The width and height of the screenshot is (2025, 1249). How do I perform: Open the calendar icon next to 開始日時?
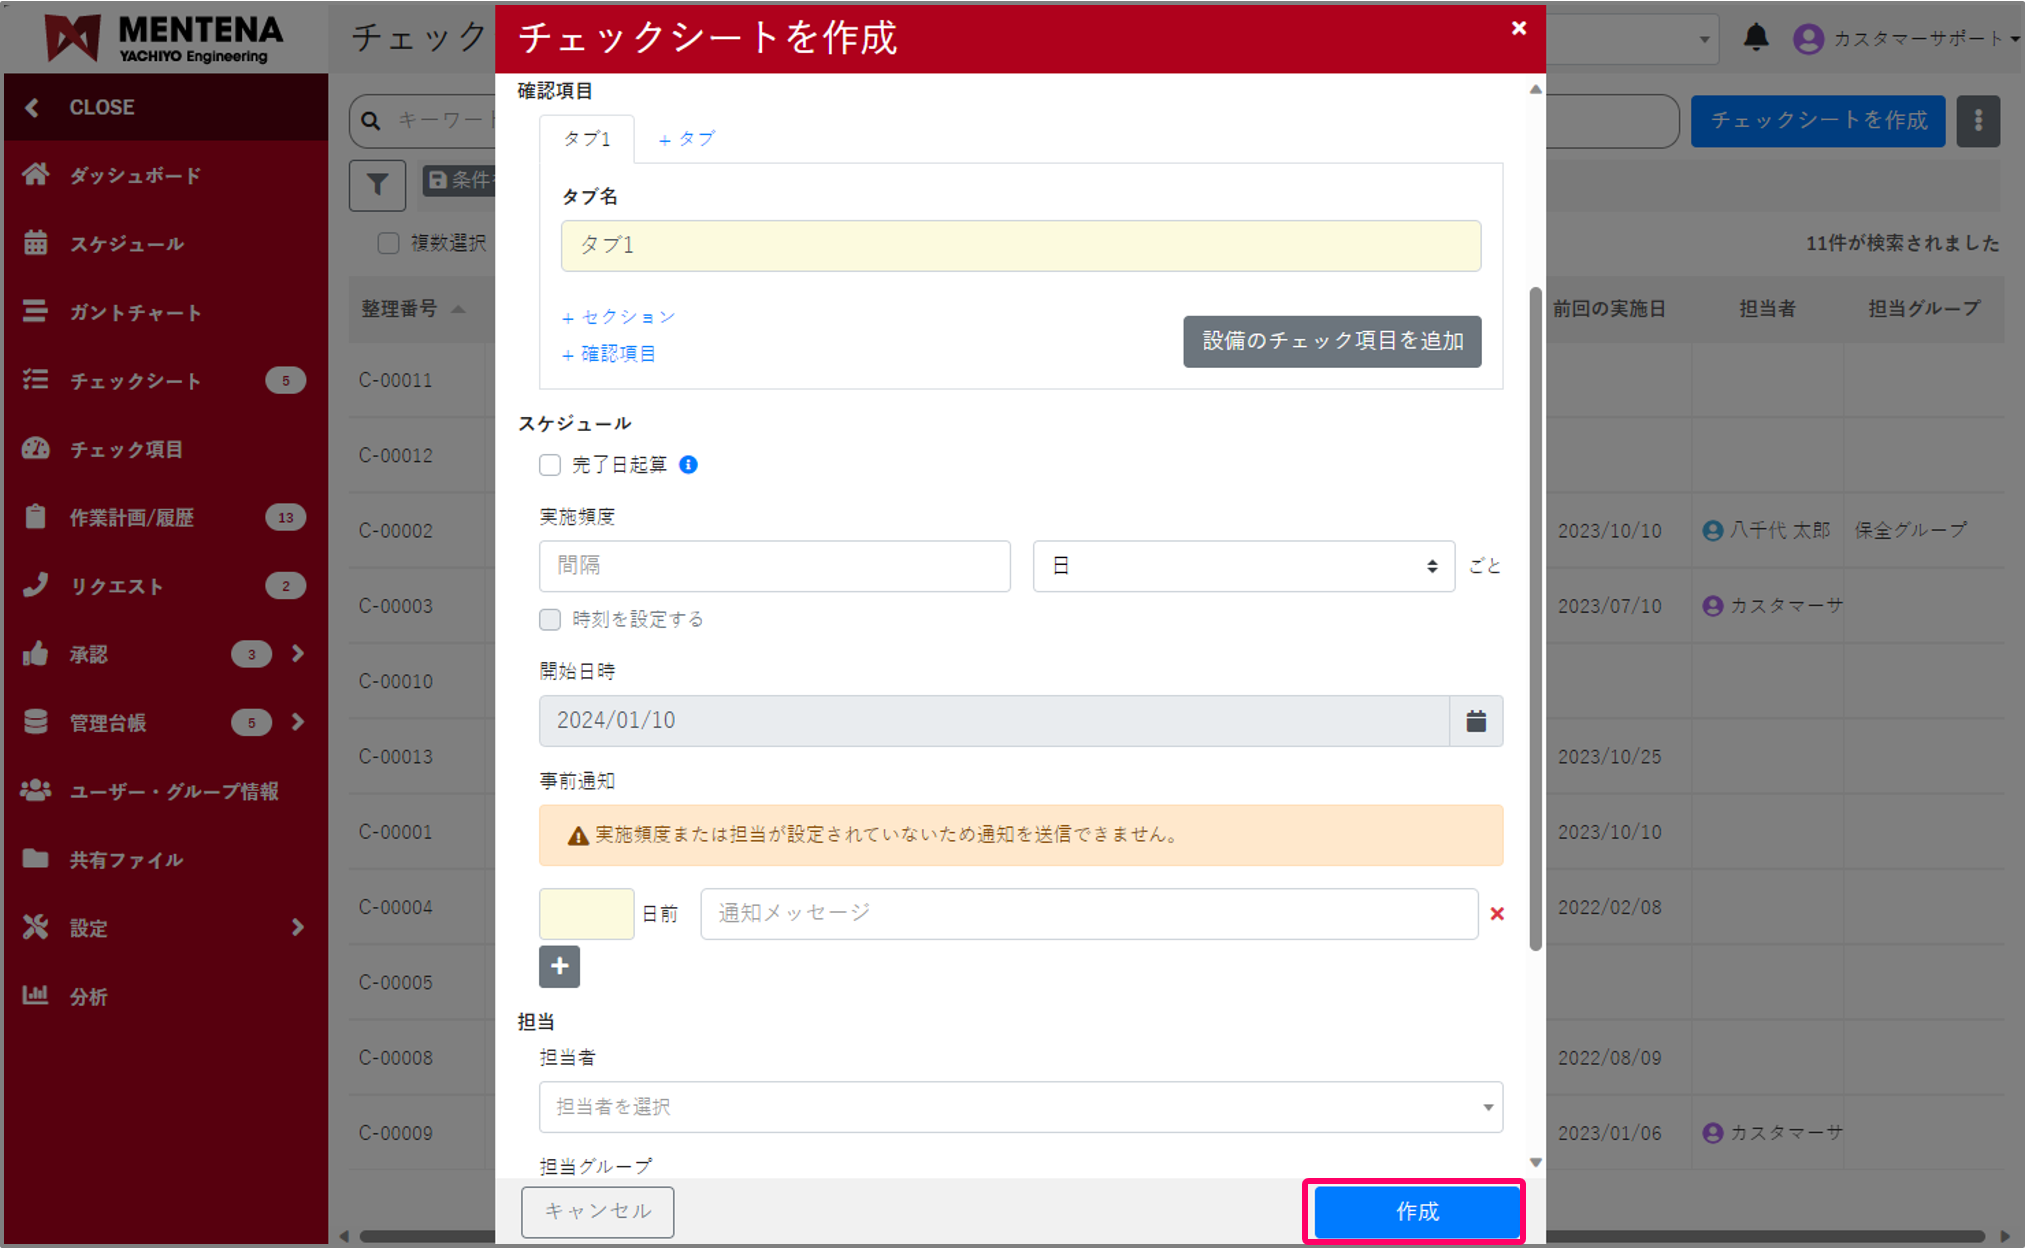click(x=1475, y=720)
